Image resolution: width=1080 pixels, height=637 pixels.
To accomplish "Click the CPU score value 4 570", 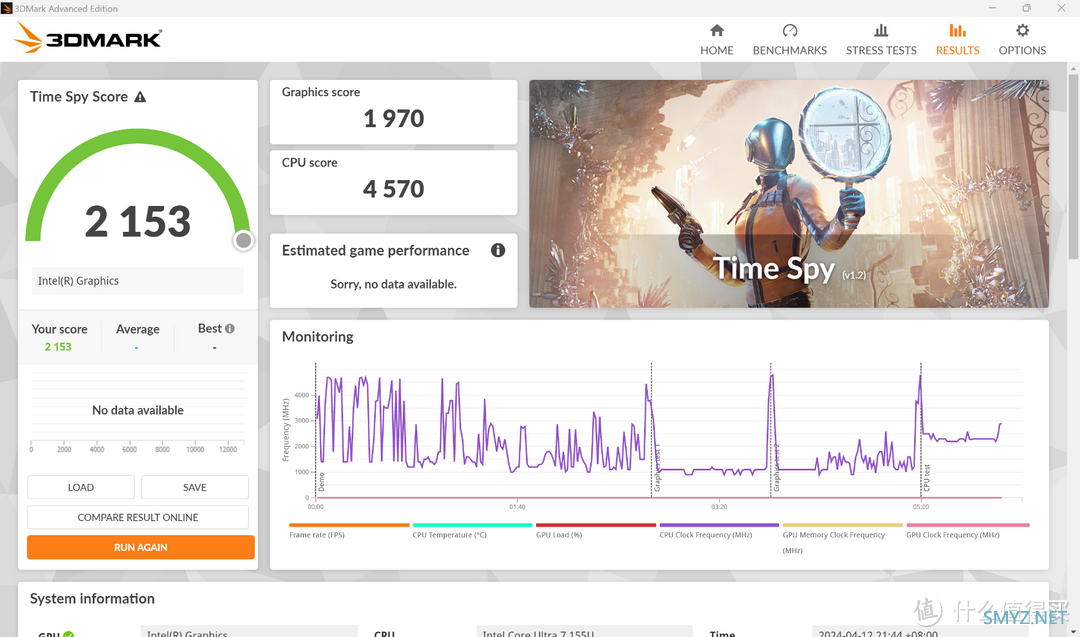I will (393, 189).
